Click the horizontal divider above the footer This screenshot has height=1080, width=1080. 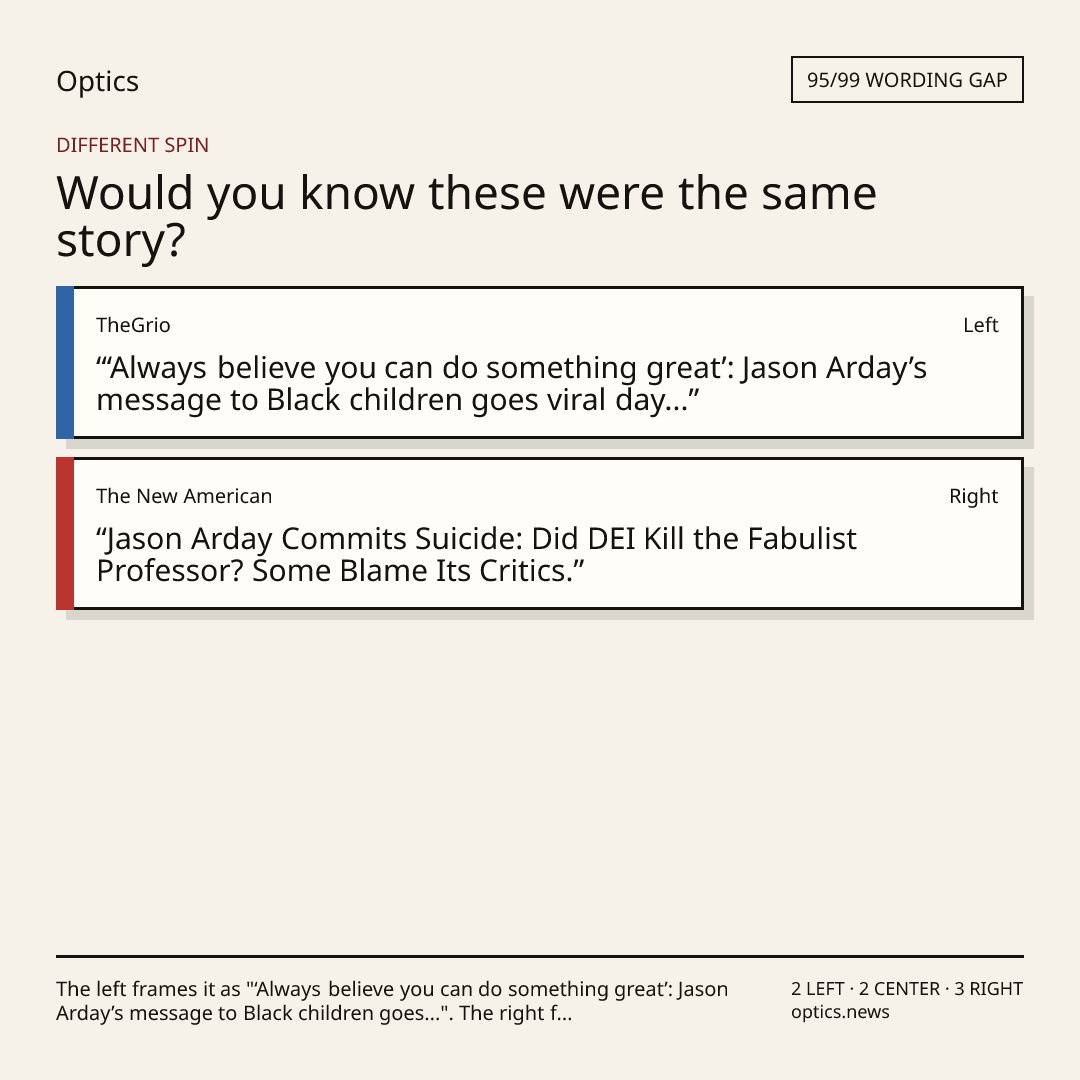(540, 956)
